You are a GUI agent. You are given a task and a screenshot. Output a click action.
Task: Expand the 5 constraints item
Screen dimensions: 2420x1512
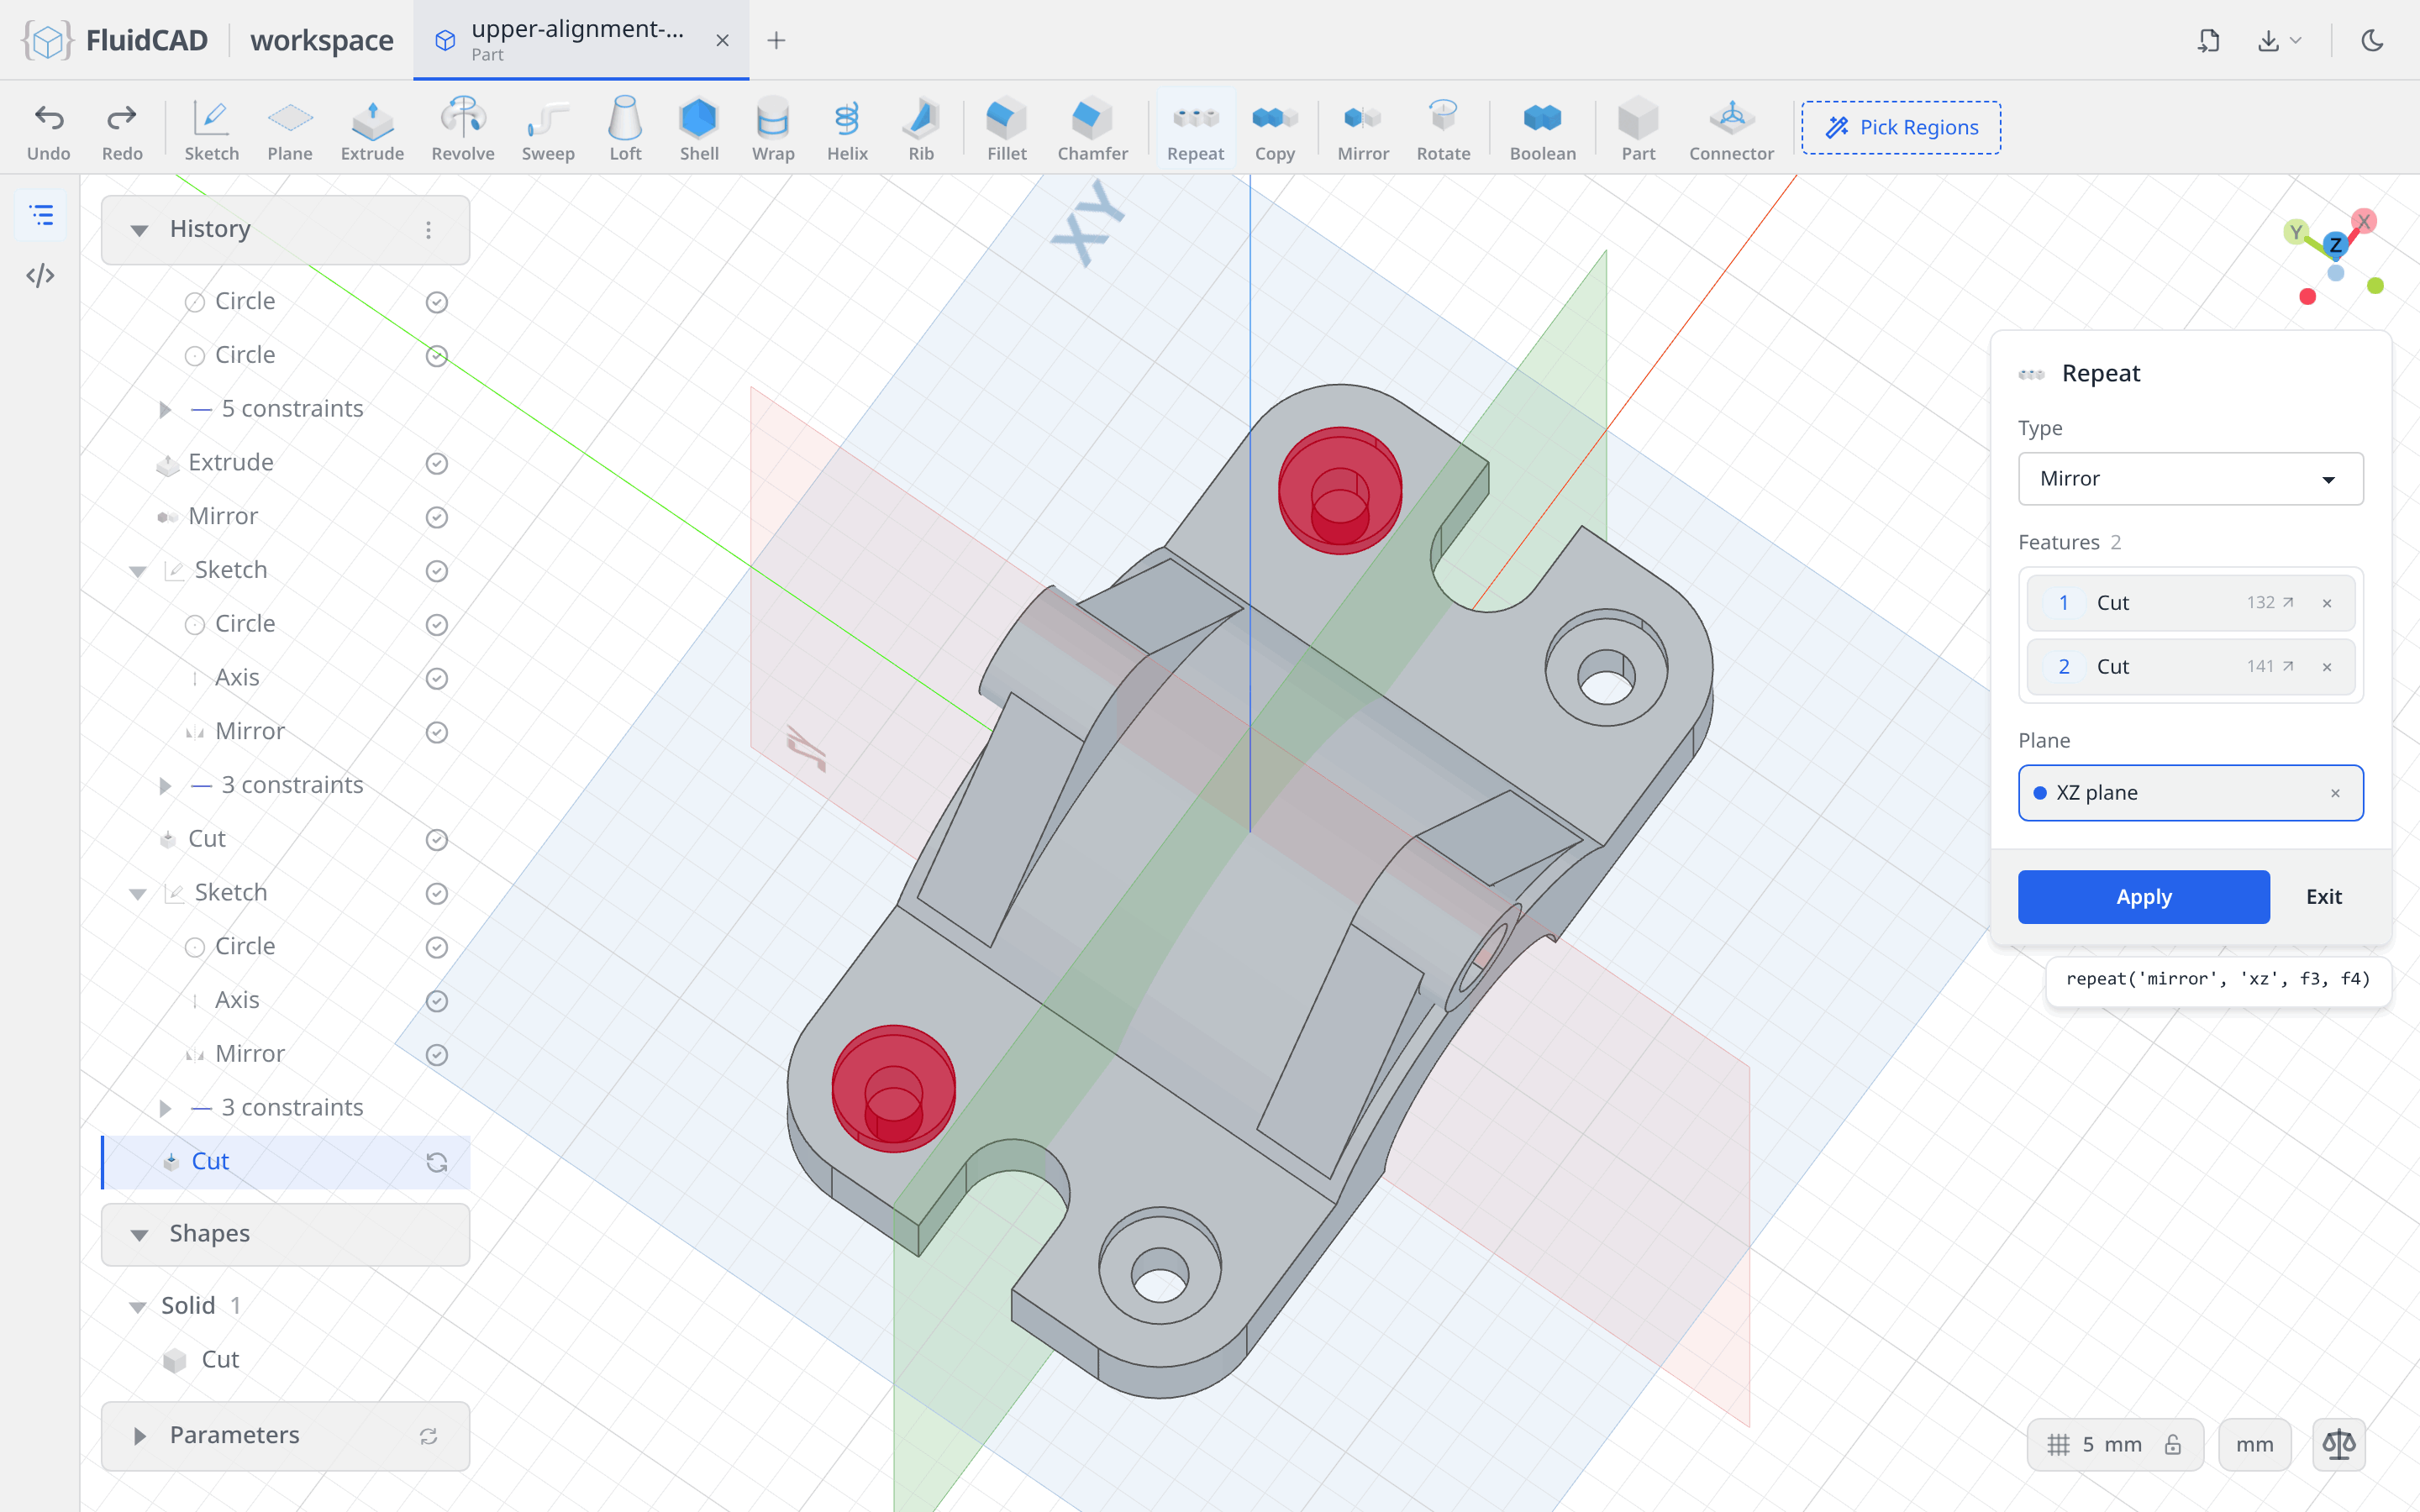166,409
